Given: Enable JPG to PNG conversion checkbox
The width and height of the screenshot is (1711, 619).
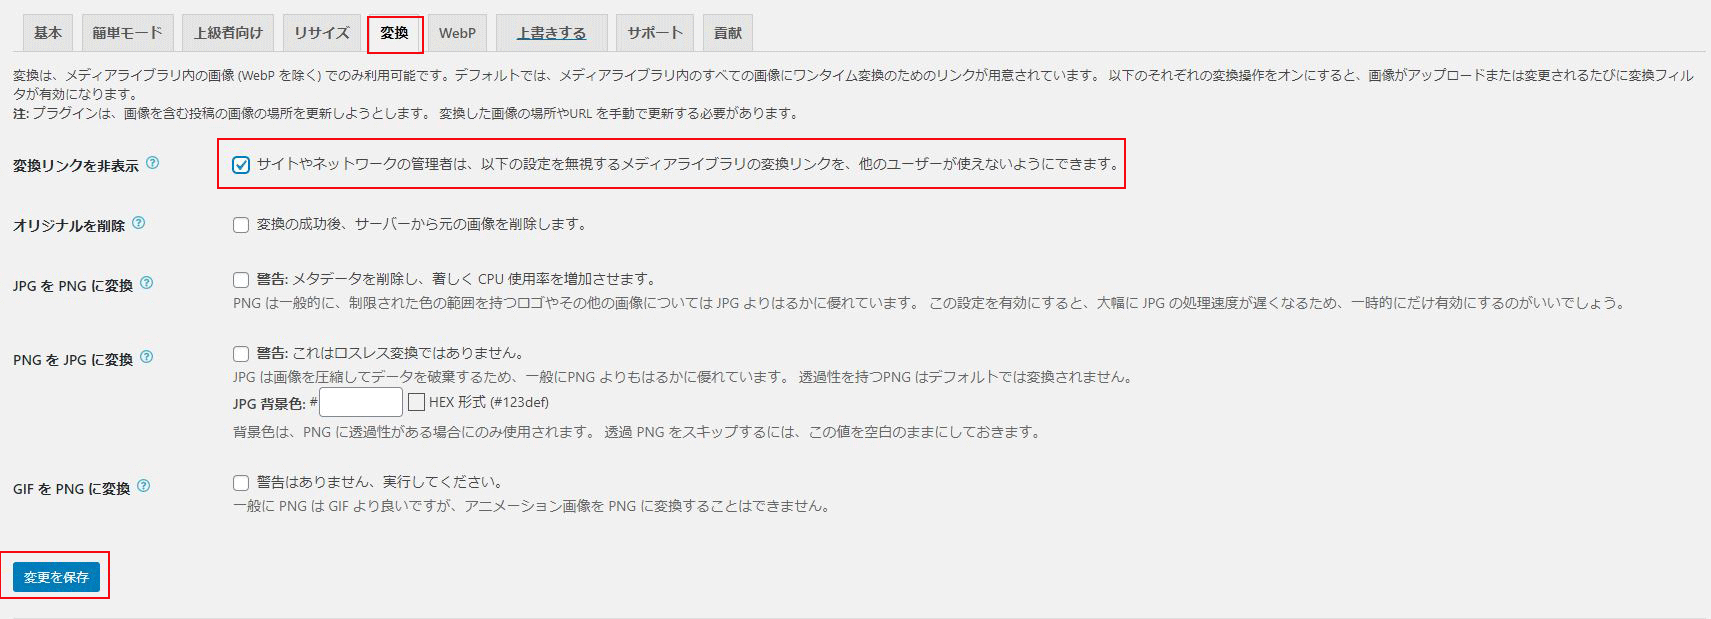Looking at the screenshot, I should pos(241,280).
